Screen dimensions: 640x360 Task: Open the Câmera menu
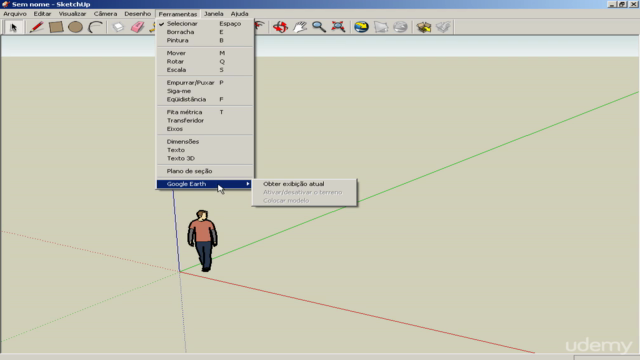(105, 14)
